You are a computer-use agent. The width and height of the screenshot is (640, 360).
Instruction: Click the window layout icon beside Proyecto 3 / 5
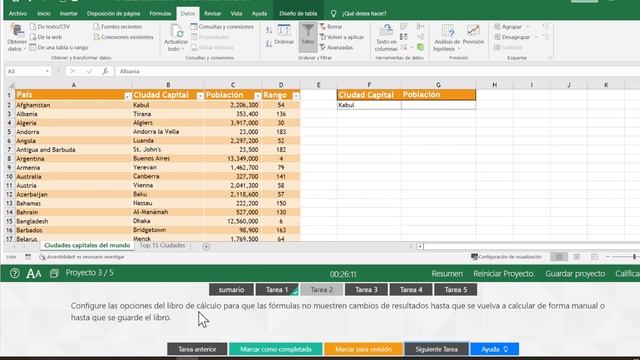[x=54, y=273]
